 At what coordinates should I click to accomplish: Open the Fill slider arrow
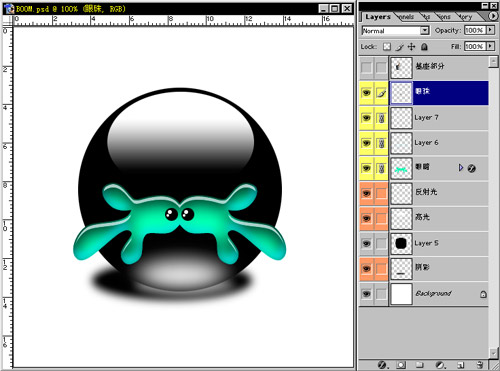click(x=490, y=46)
